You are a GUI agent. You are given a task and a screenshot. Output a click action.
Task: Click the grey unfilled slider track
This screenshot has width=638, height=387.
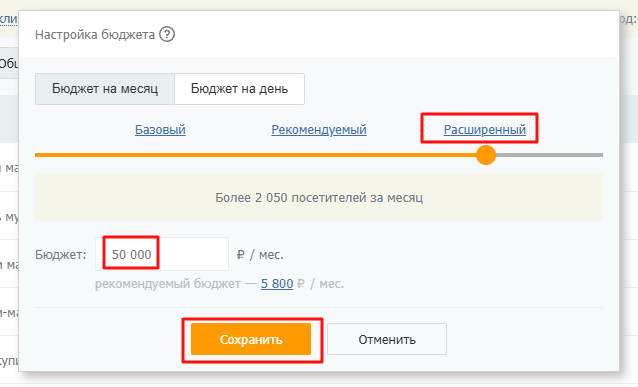pyautogui.click(x=549, y=155)
